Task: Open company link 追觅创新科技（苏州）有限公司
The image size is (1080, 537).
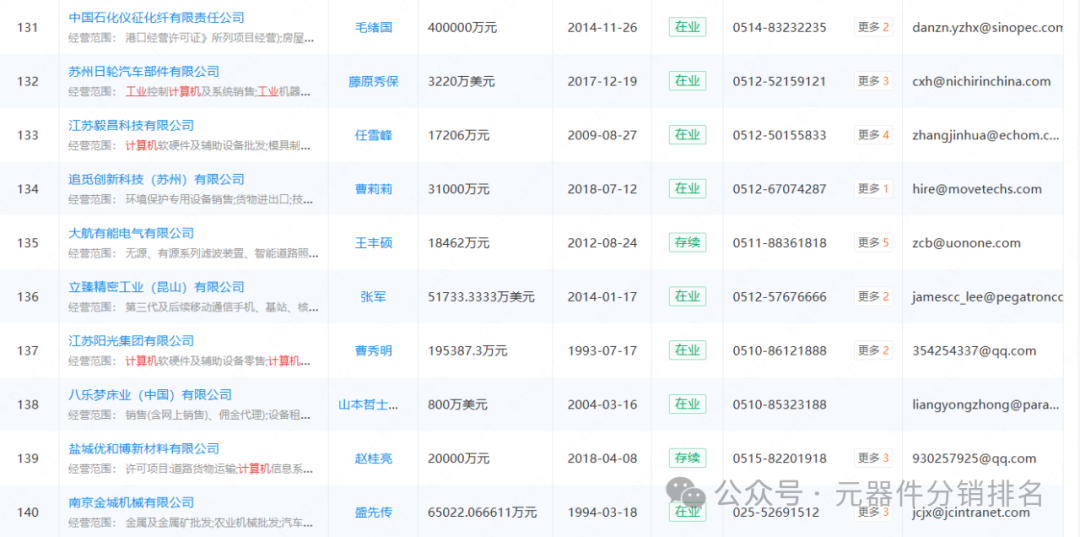Action: pyautogui.click(x=156, y=179)
